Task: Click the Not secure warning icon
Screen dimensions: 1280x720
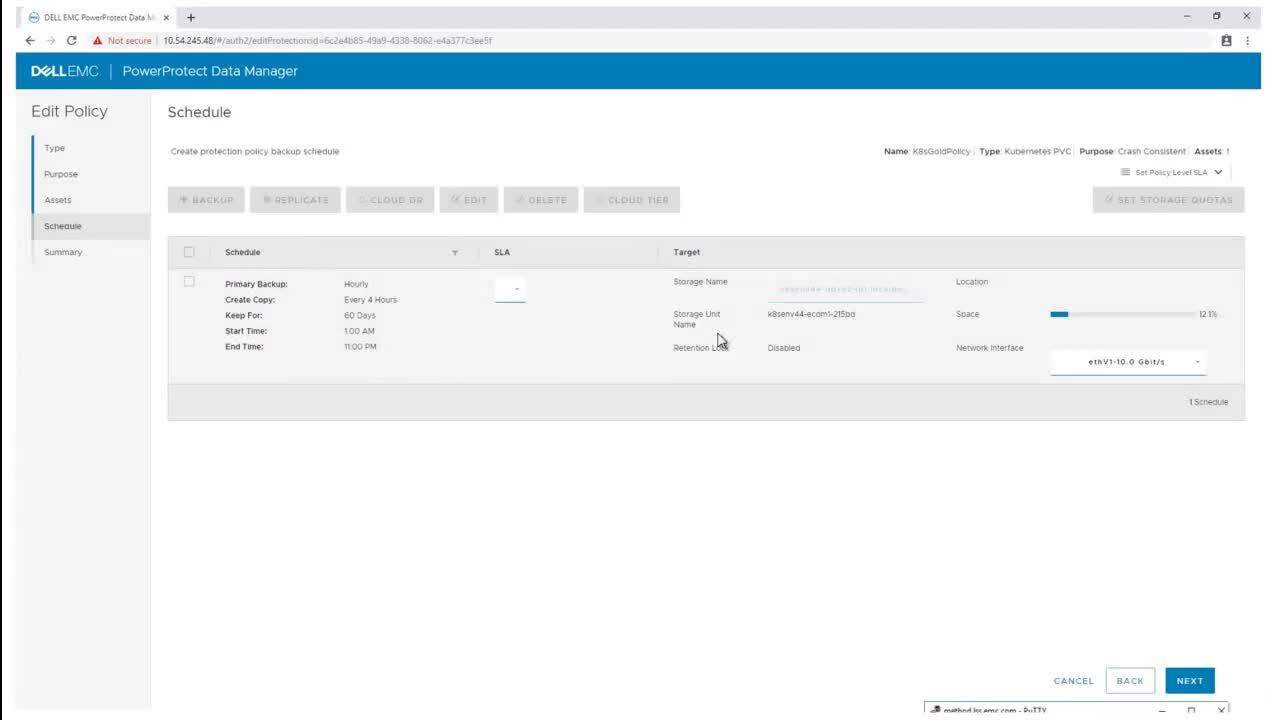Action: click(x=98, y=41)
